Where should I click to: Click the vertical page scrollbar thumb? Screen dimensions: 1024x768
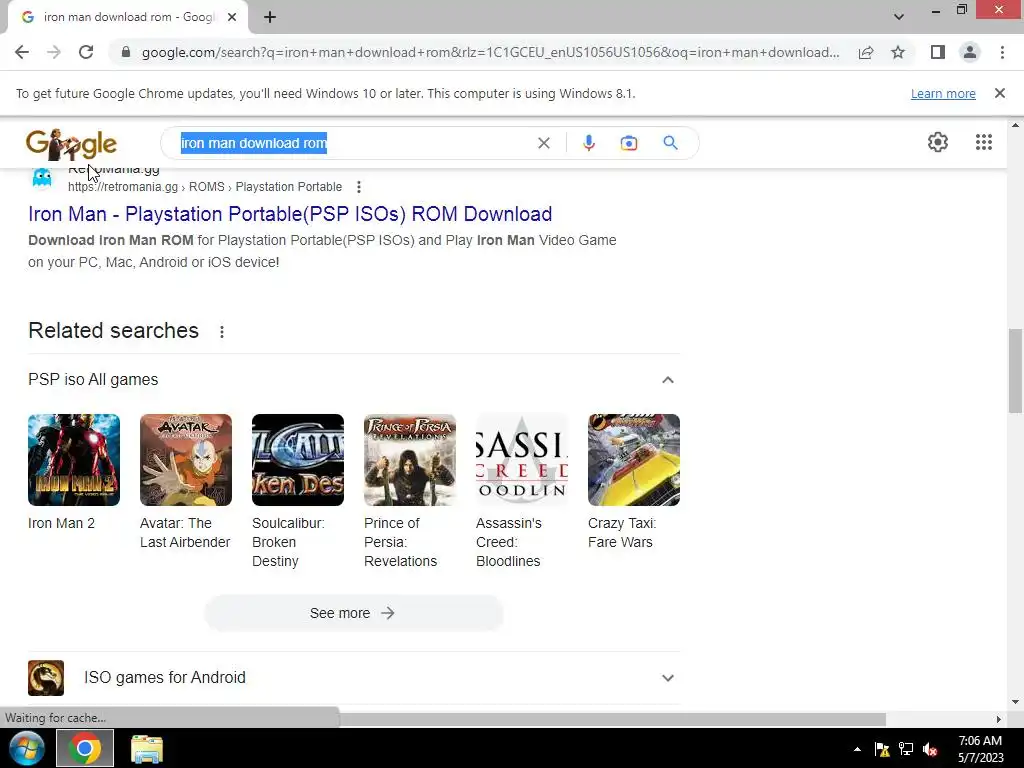[1015, 371]
